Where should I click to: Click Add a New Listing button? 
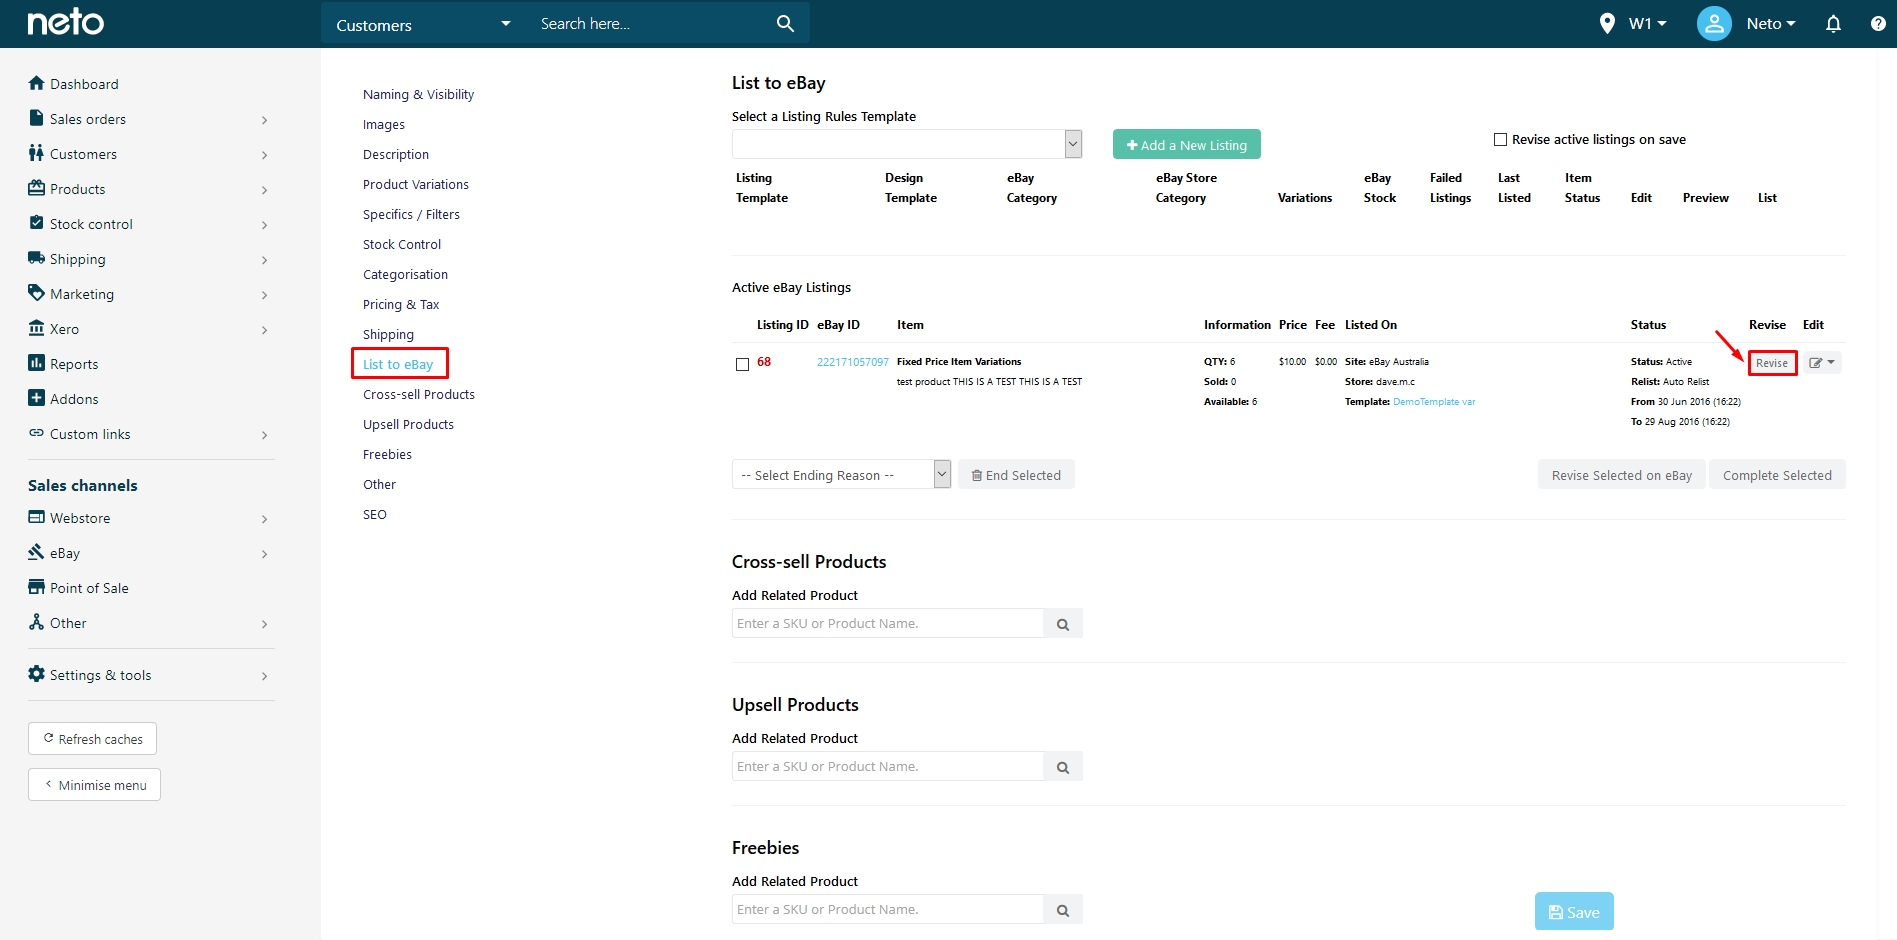[1186, 144]
